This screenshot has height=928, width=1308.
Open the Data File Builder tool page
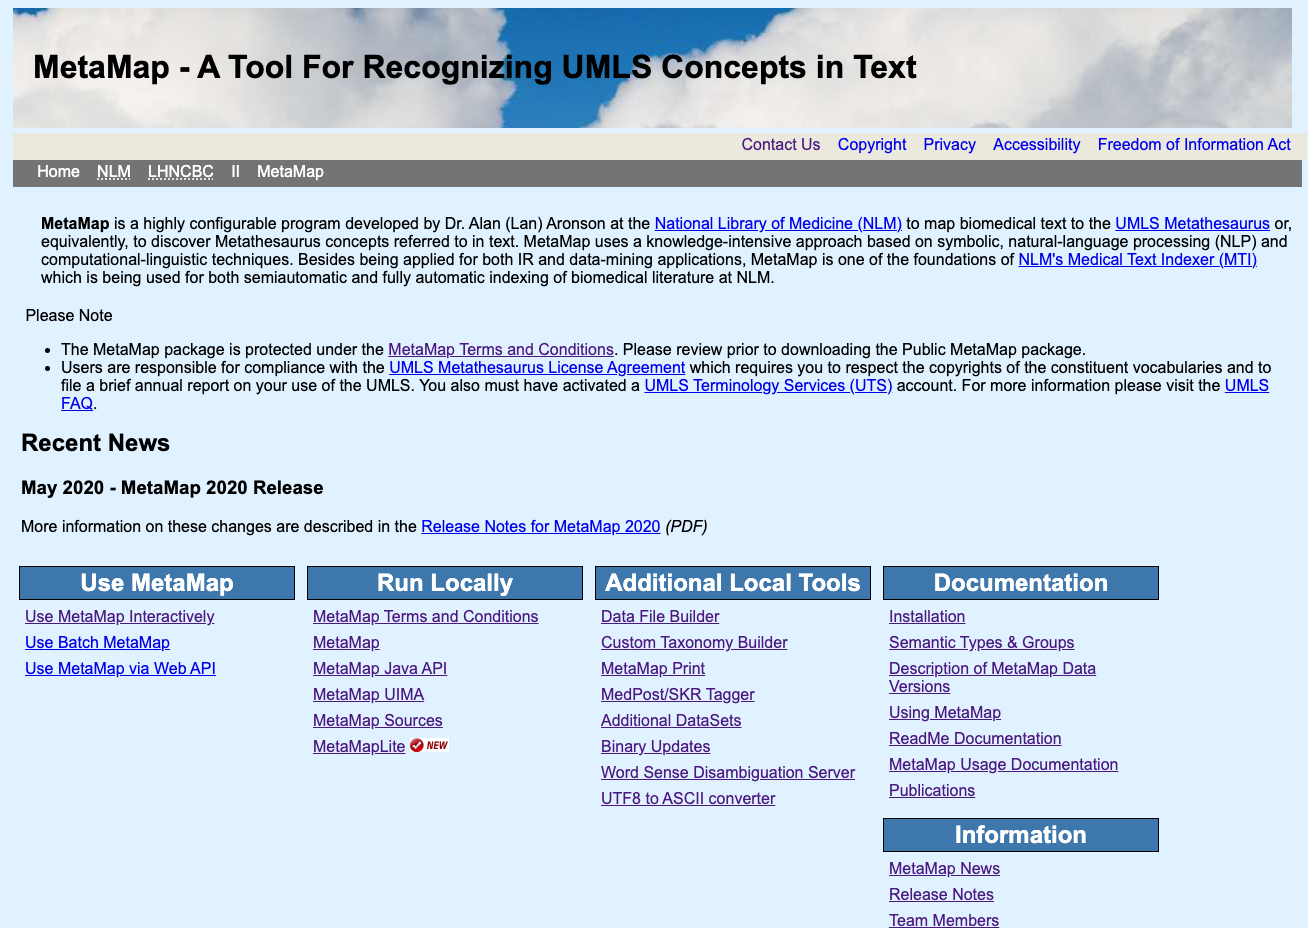[x=659, y=617]
